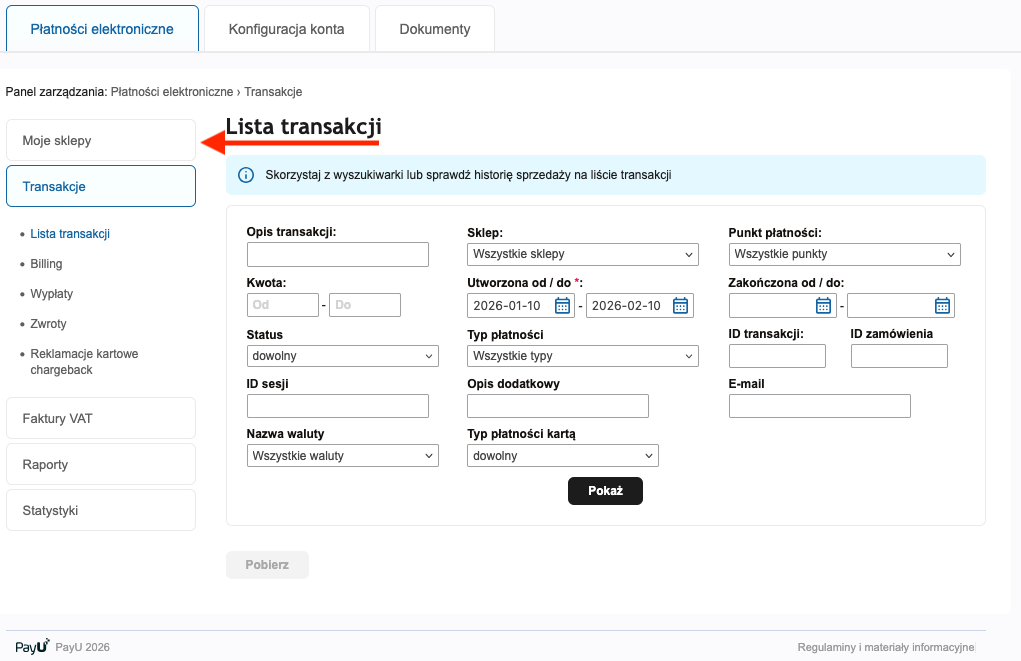Open the Dokumenty tab

(x=434, y=29)
